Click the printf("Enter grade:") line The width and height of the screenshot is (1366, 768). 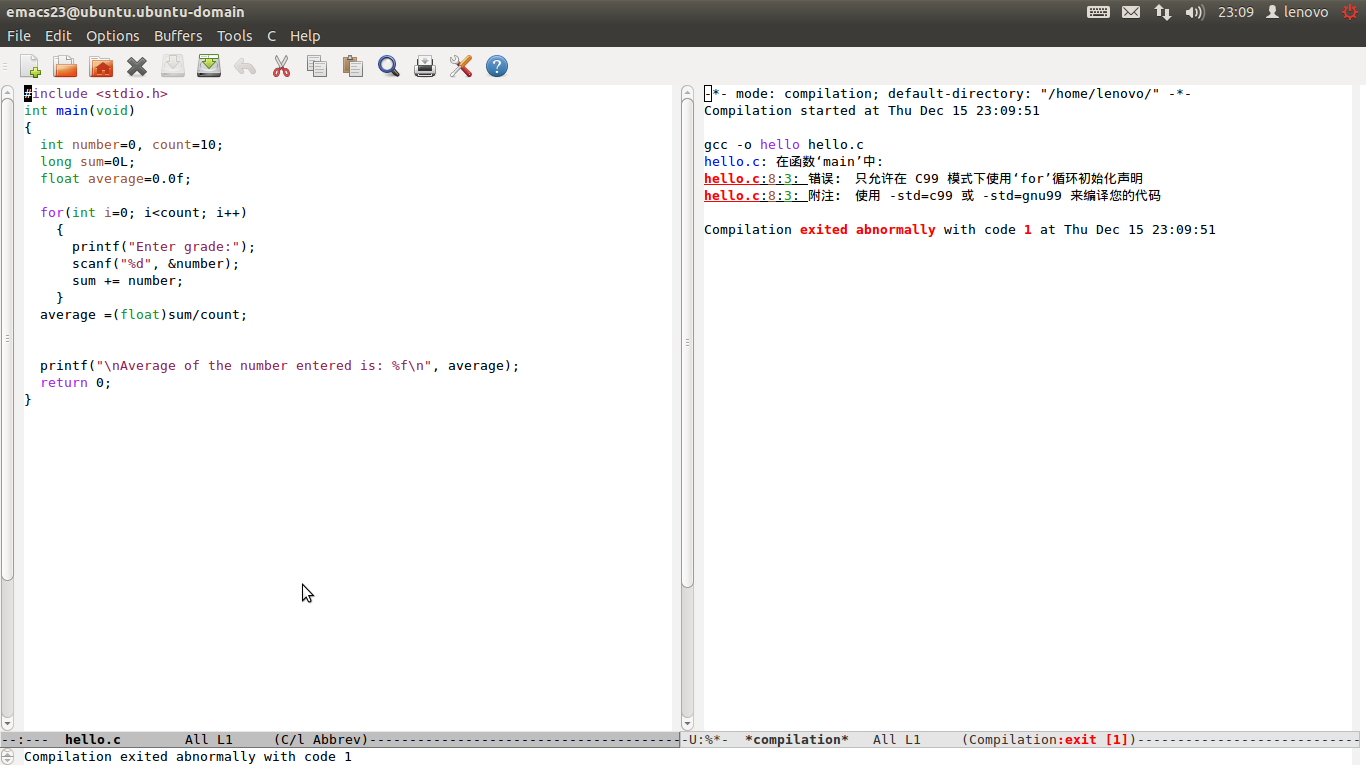(164, 247)
